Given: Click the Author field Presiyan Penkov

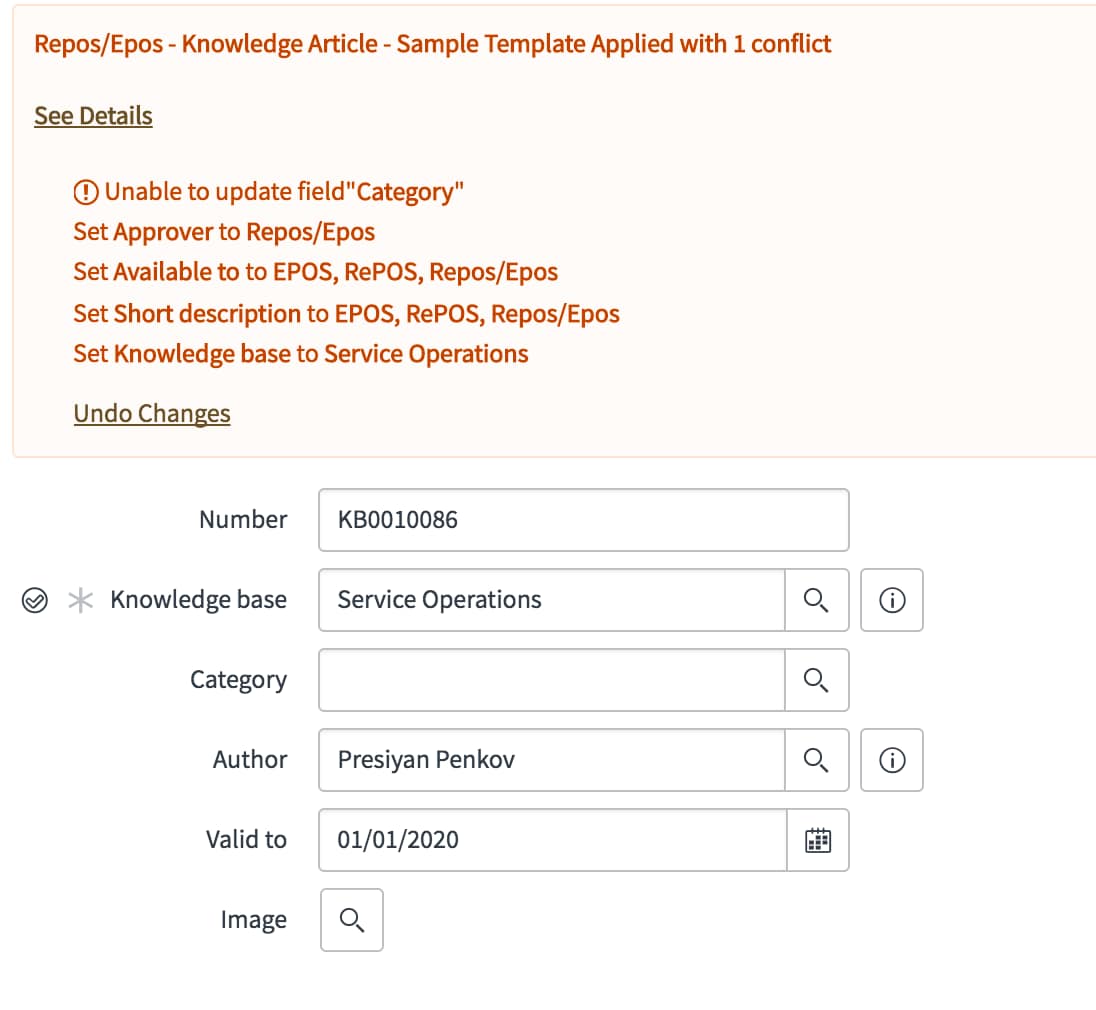Looking at the screenshot, I should pyautogui.click(x=552, y=760).
